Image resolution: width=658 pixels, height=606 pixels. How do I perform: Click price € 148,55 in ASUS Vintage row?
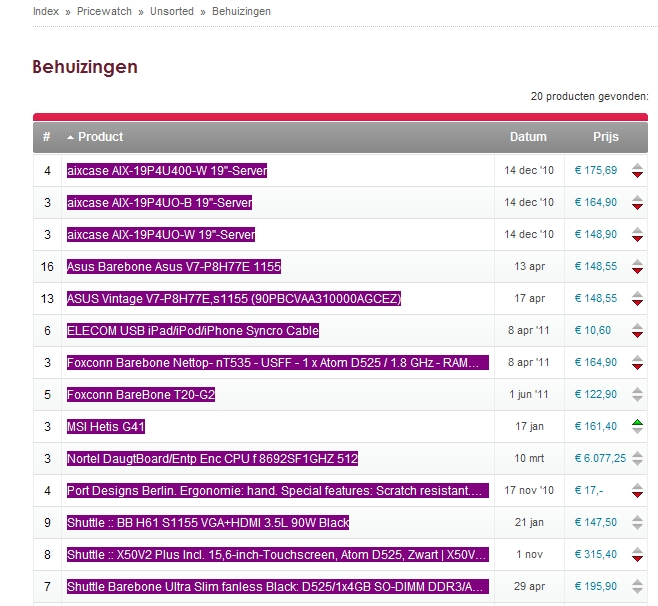click(595, 298)
